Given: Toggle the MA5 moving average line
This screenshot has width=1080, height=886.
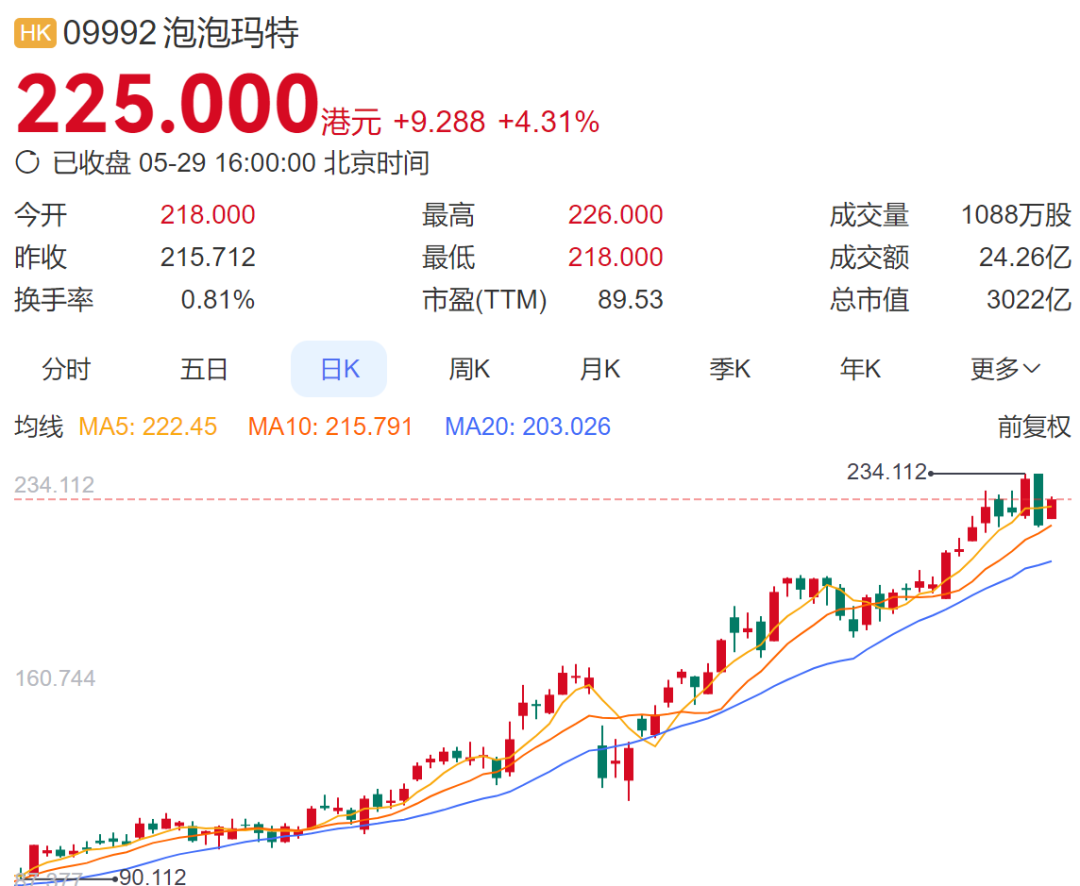Looking at the screenshot, I should coord(148,427).
